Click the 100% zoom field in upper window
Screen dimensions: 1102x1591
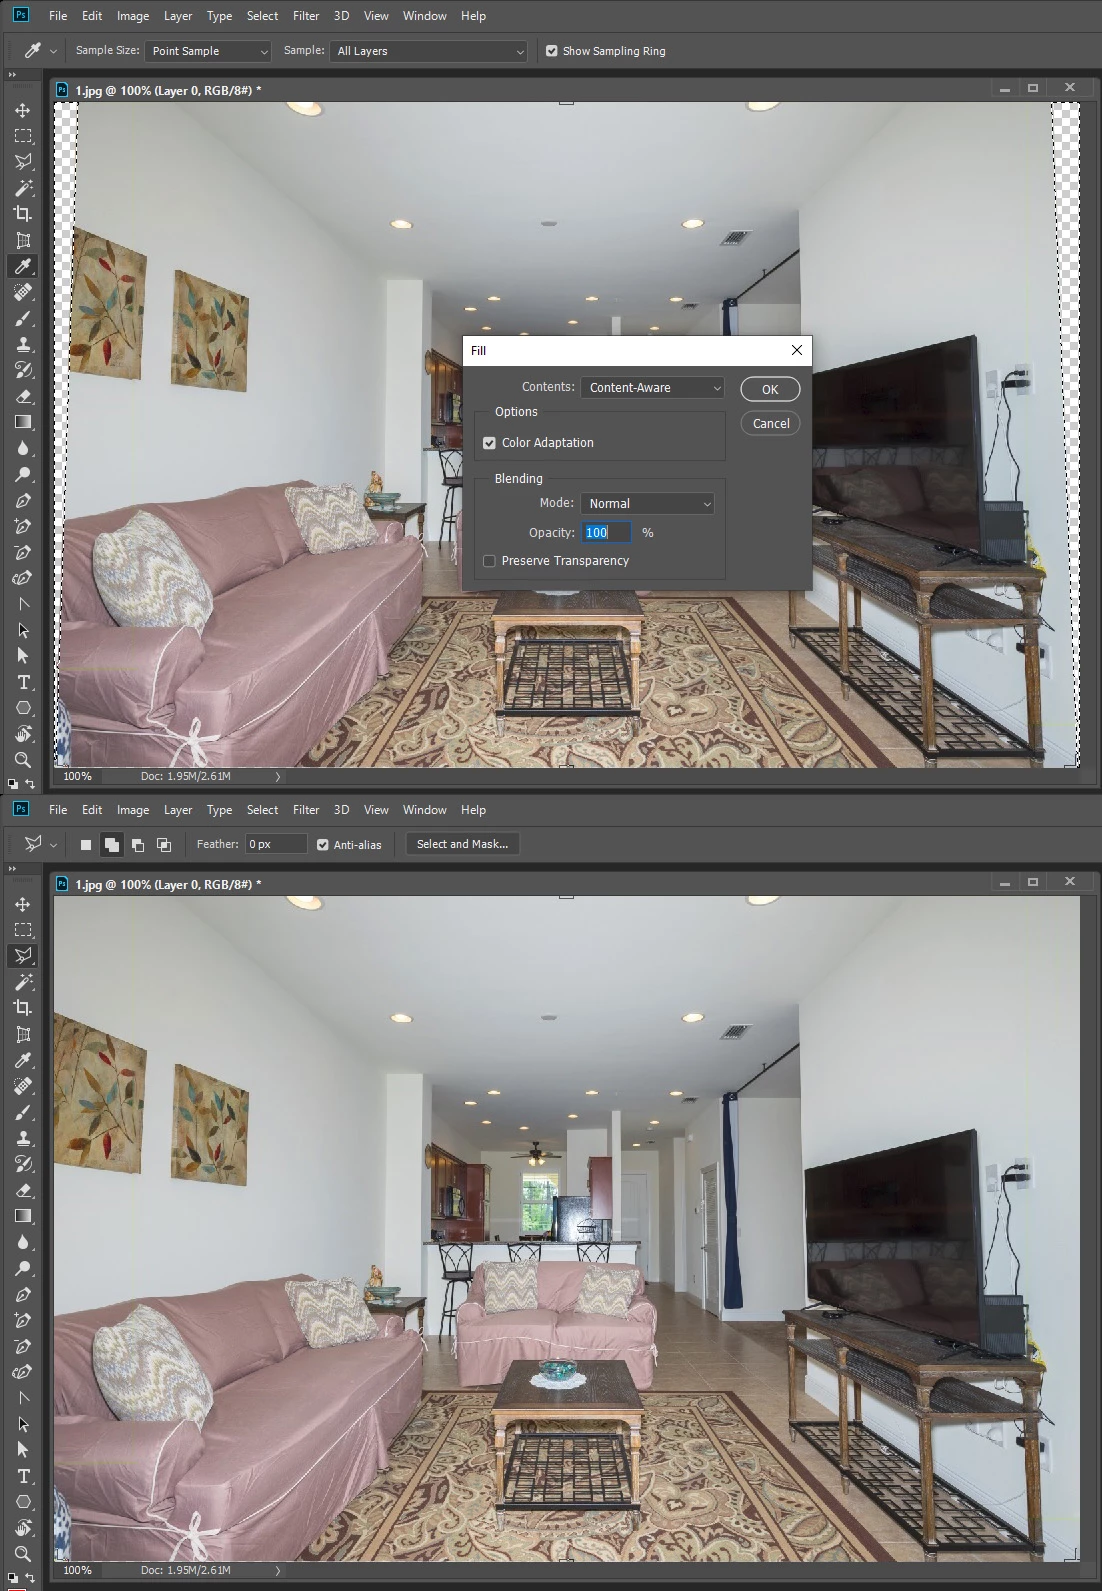(78, 776)
